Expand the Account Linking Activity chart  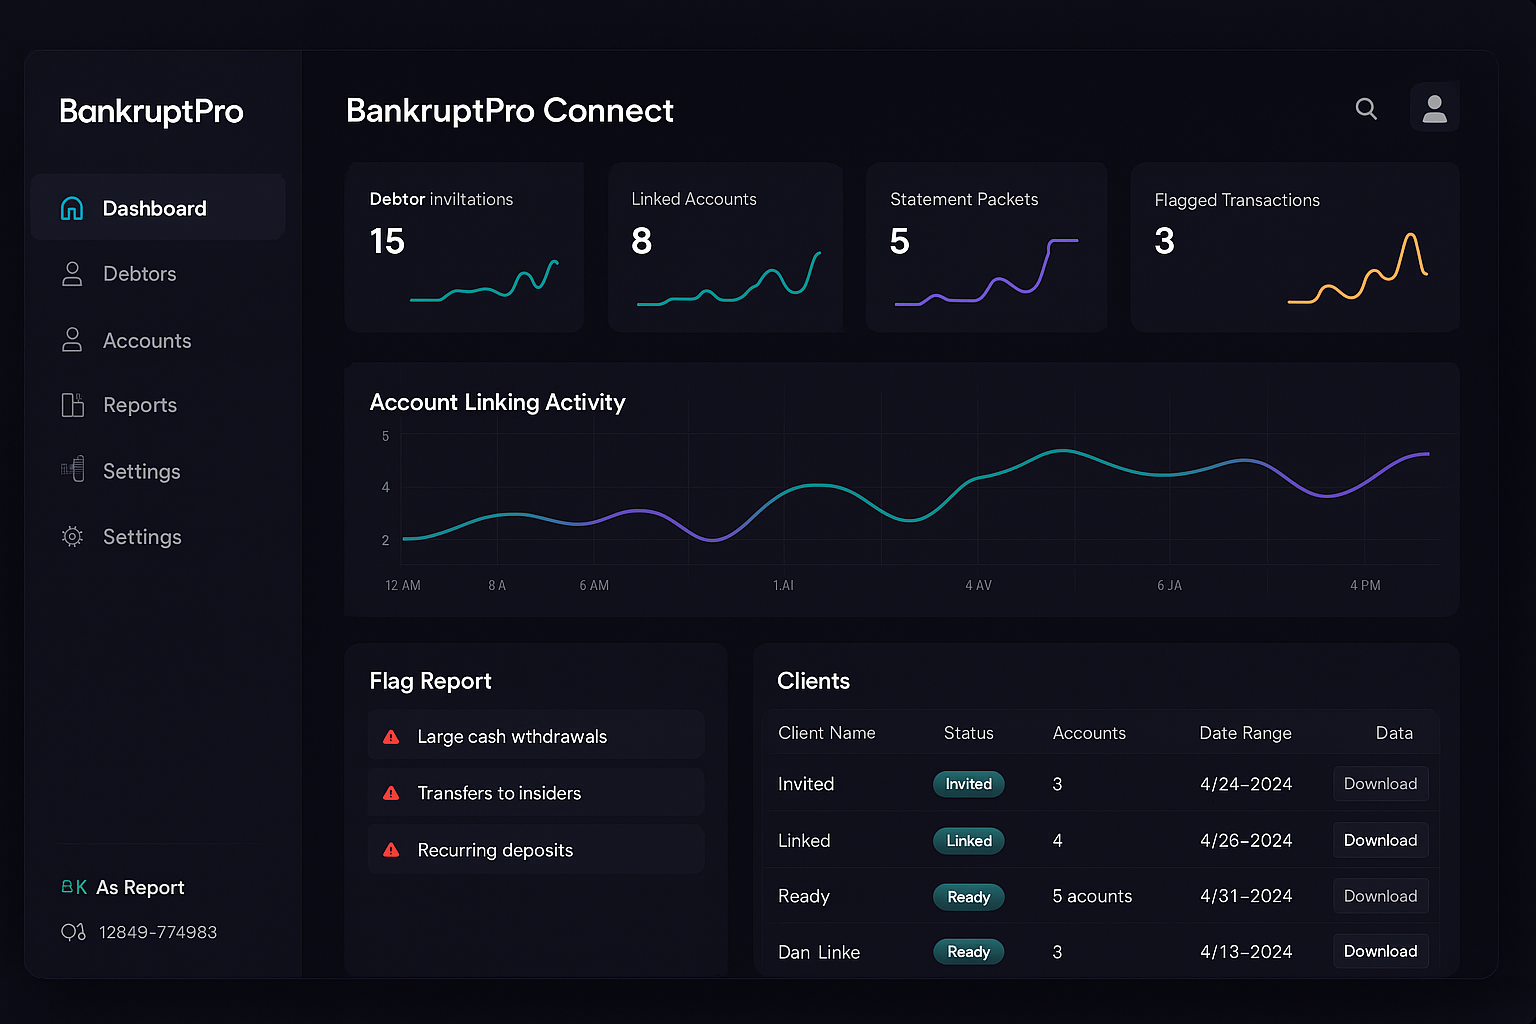pyautogui.click(x=497, y=402)
